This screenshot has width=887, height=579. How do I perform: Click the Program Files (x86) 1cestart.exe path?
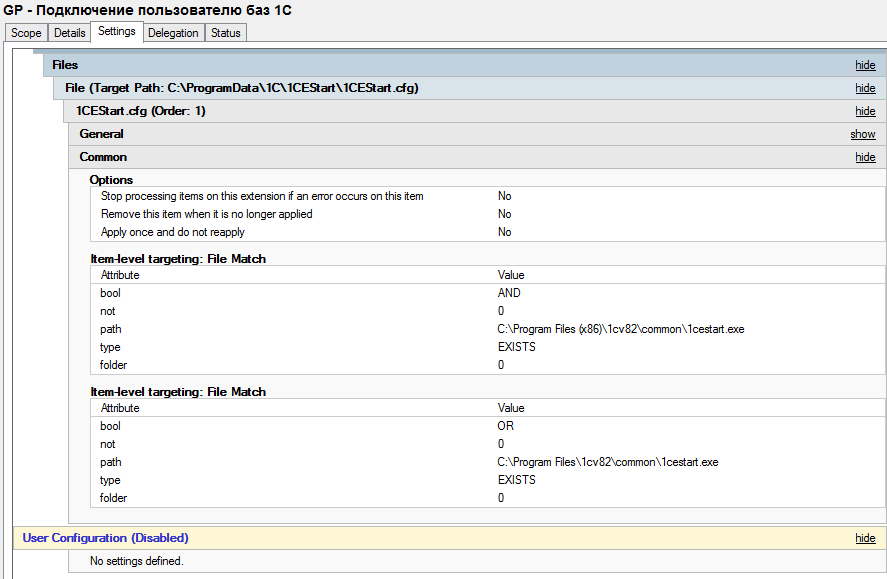pyautogui.click(x=621, y=329)
